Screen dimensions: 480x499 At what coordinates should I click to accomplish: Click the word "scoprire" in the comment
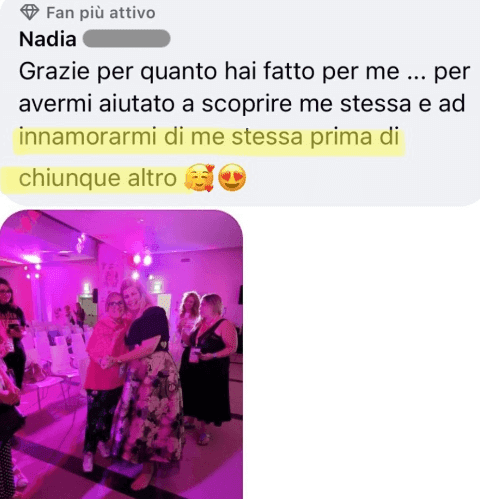click(247, 104)
